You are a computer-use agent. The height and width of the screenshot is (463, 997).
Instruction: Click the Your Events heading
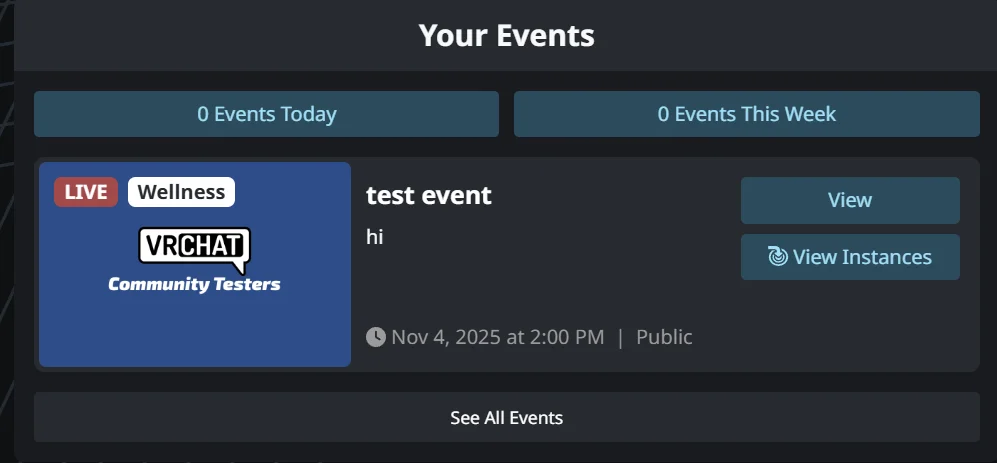506,36
